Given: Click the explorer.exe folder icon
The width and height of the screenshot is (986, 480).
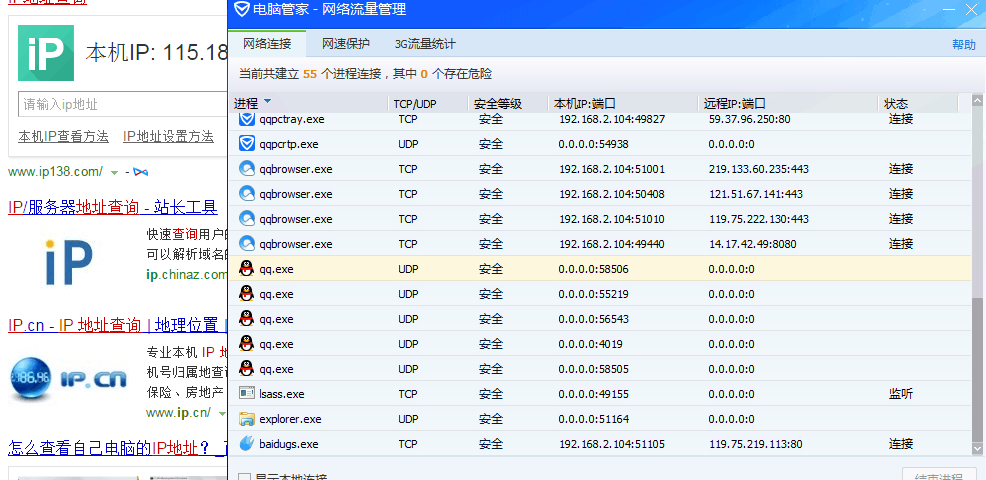Looking at the screenshot, I should pos(247,419).
